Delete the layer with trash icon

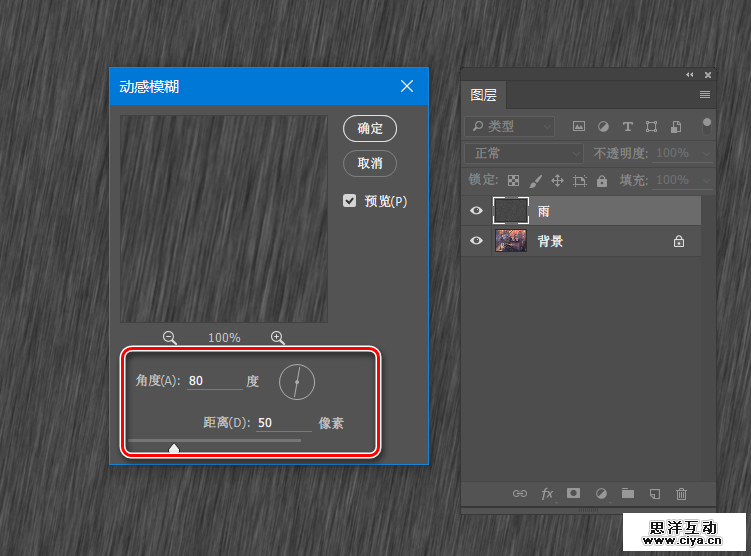point(681,494)
